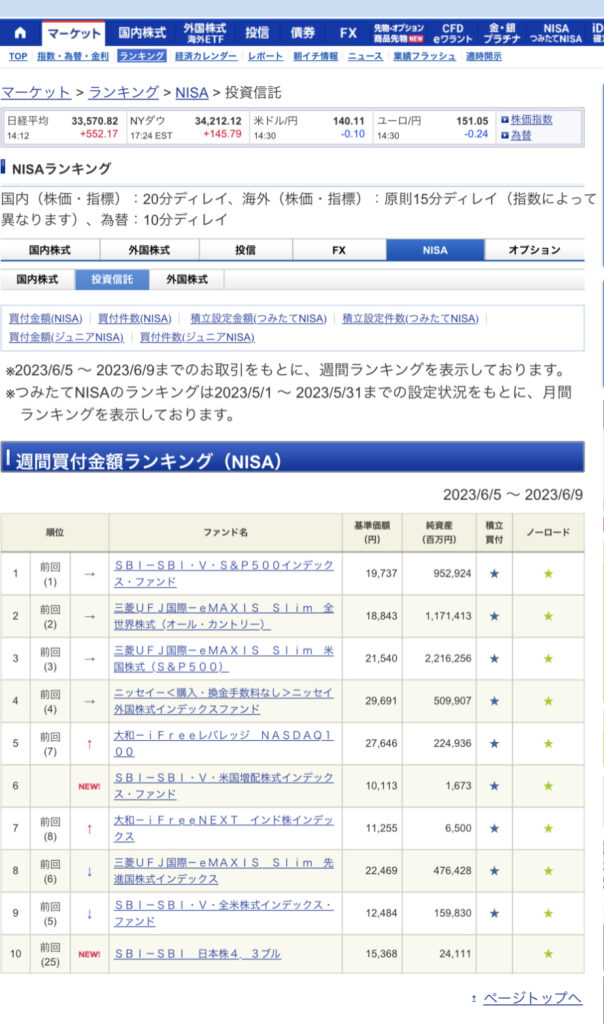This screenshot has height=1024, width=604.
Task: Open the CFD eワラント menu
Action: [453, 33]
